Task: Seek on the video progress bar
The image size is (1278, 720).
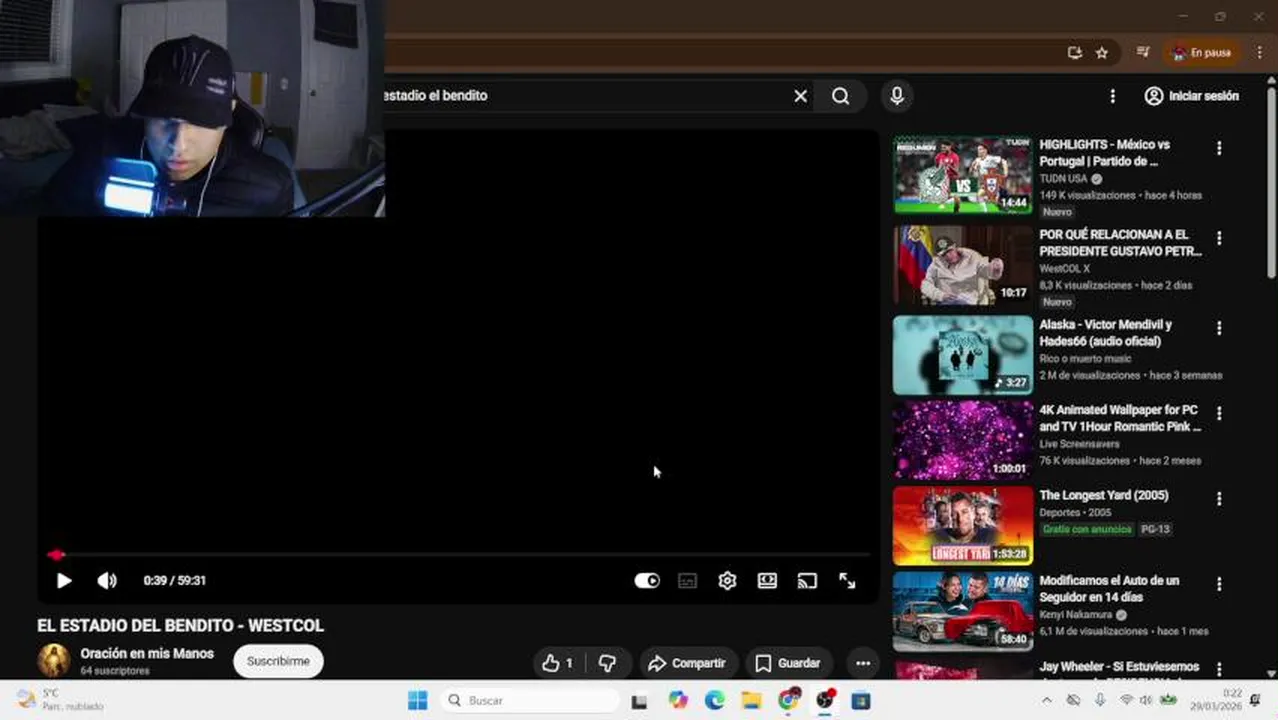Action: pyautogui.click(x=458, y=554)
